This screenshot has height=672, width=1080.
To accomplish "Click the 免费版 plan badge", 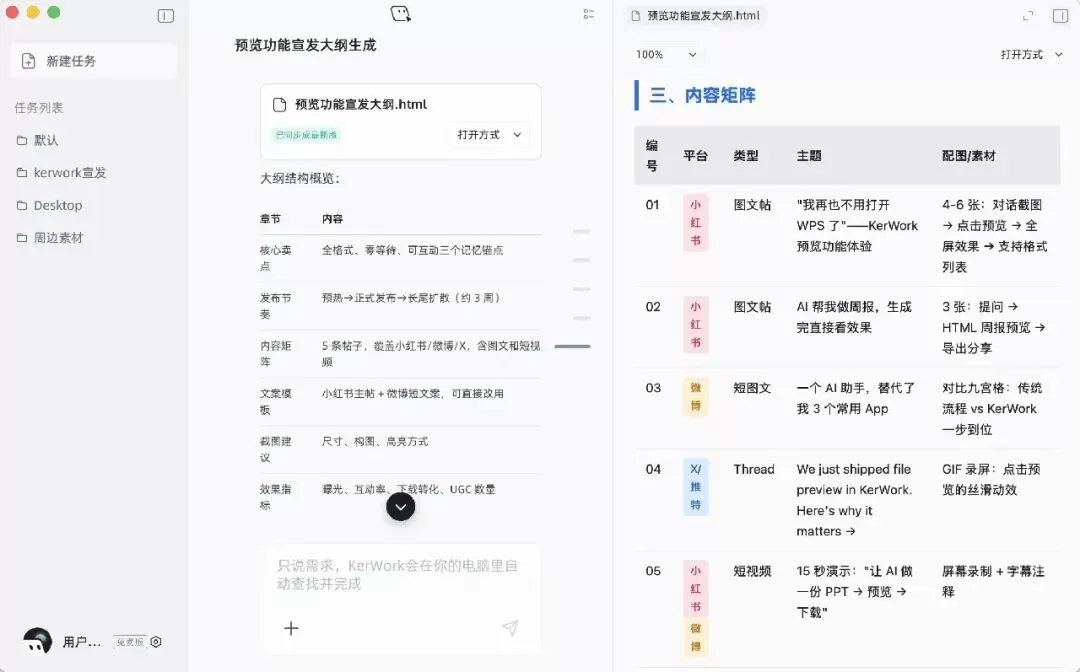I will 130,642.
